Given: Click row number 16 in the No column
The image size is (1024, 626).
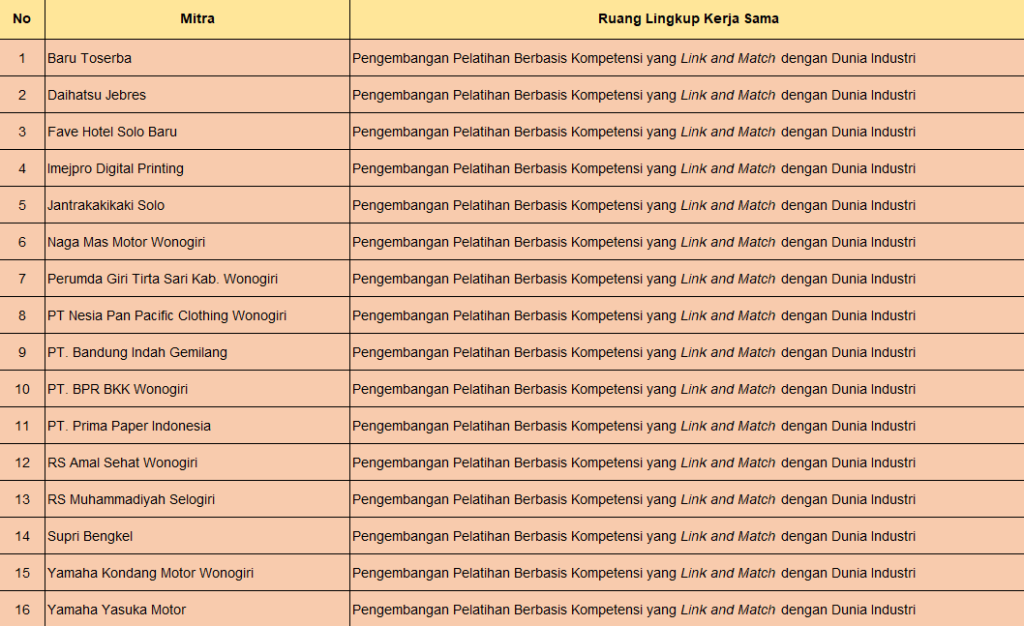Looking at the screenshot, I should click(x=22, y=610).
